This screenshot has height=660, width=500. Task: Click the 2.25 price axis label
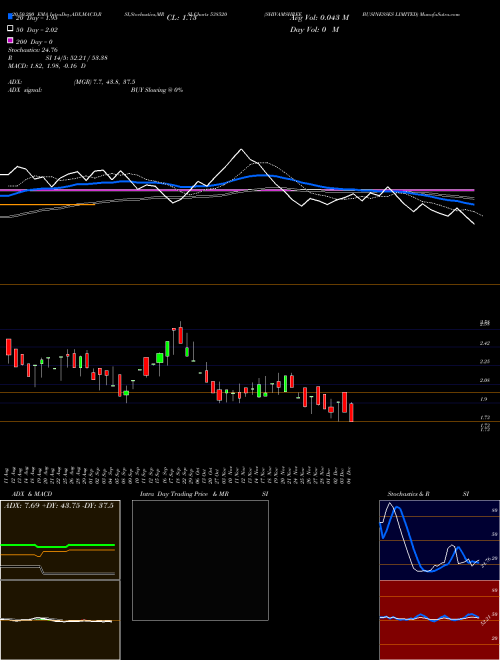pyautogui.click(x=484, y=362)
